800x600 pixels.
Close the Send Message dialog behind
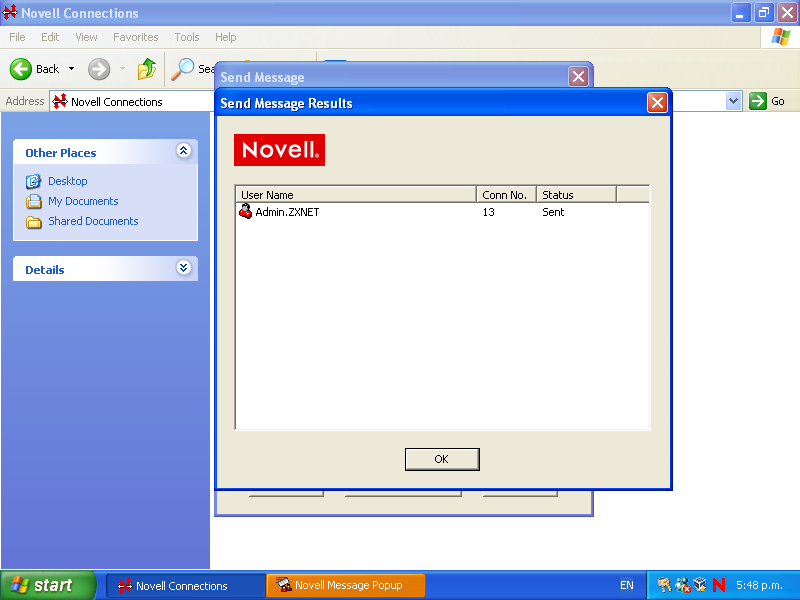click(579, 77)
